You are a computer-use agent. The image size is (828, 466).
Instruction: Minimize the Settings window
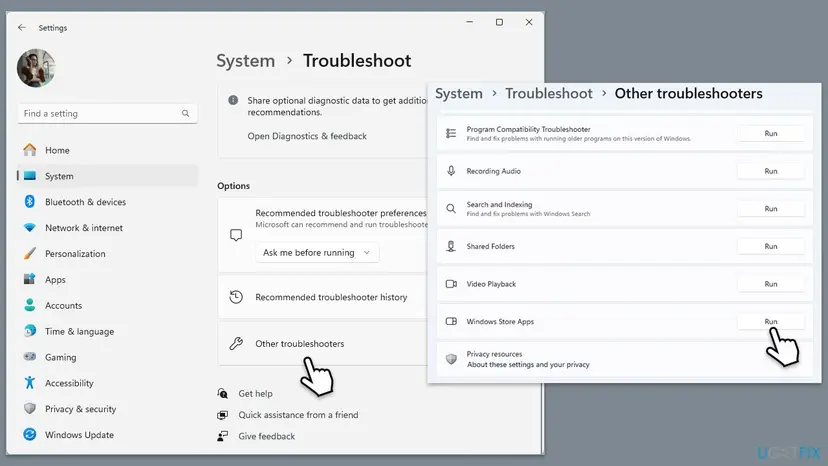tap(469, 22)
